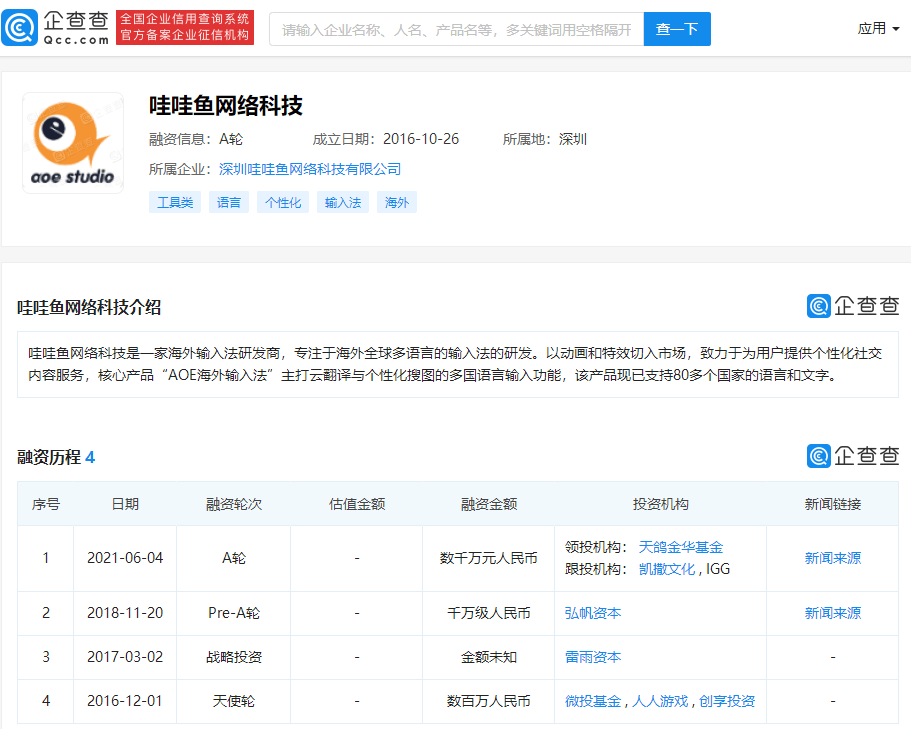Open 天鸽金华基金 investor link
Viewport: 911px width, 729px height.
[680, 547]
